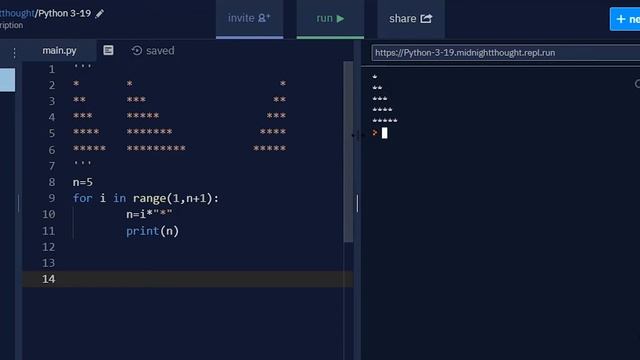Screen dimensions: 640x360
Task: Click the n=5 code on line 8
Action: point(83,182)
